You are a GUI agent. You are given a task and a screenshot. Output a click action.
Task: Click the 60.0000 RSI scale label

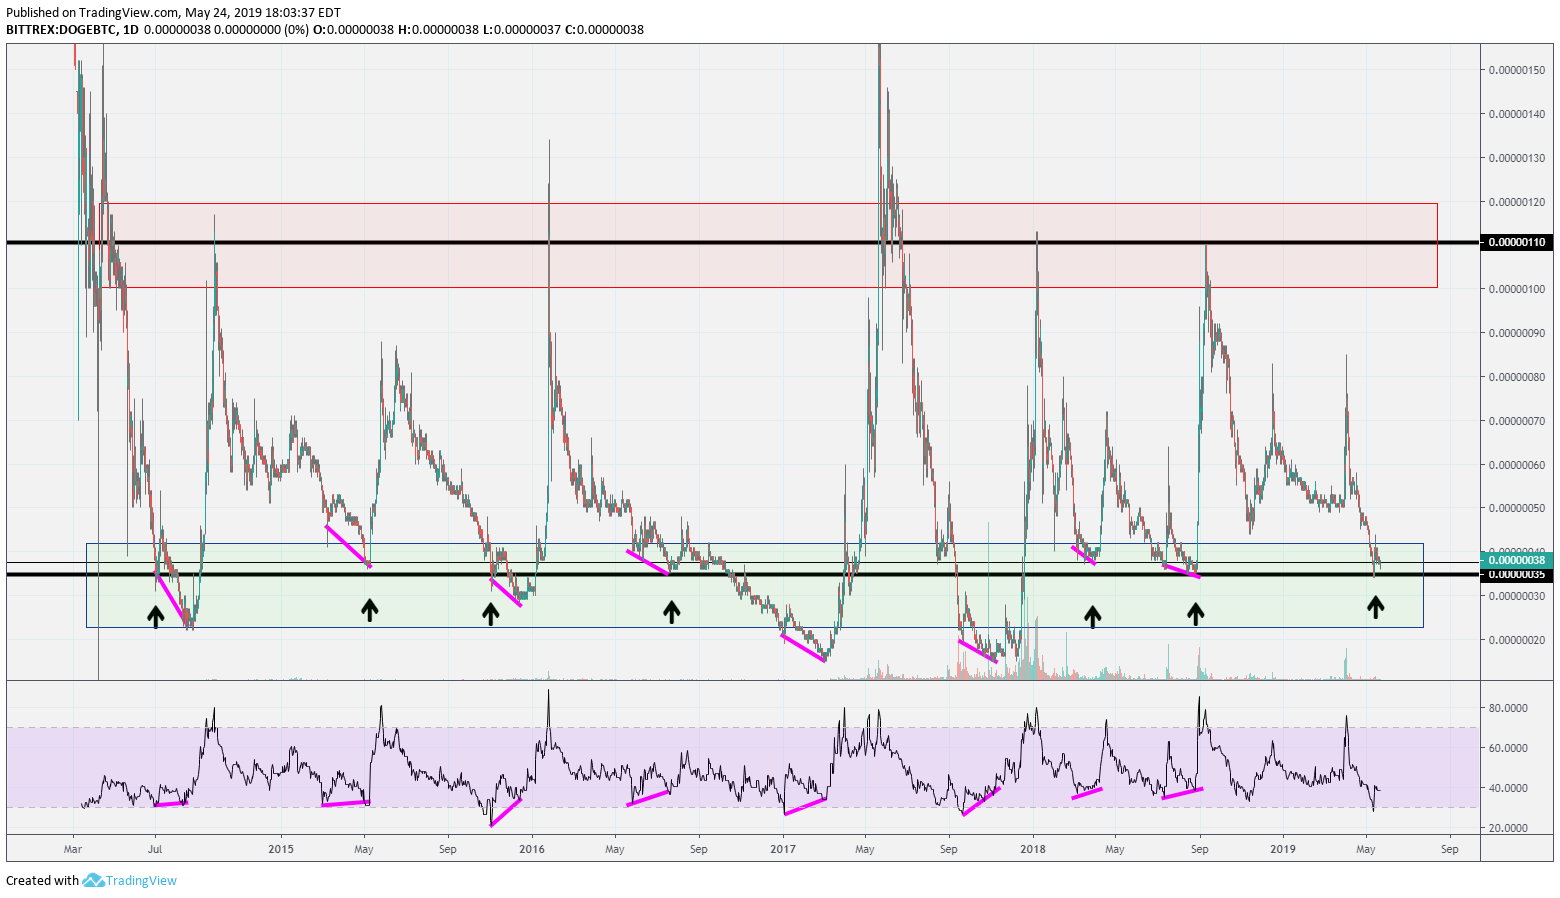point(1508,748)
